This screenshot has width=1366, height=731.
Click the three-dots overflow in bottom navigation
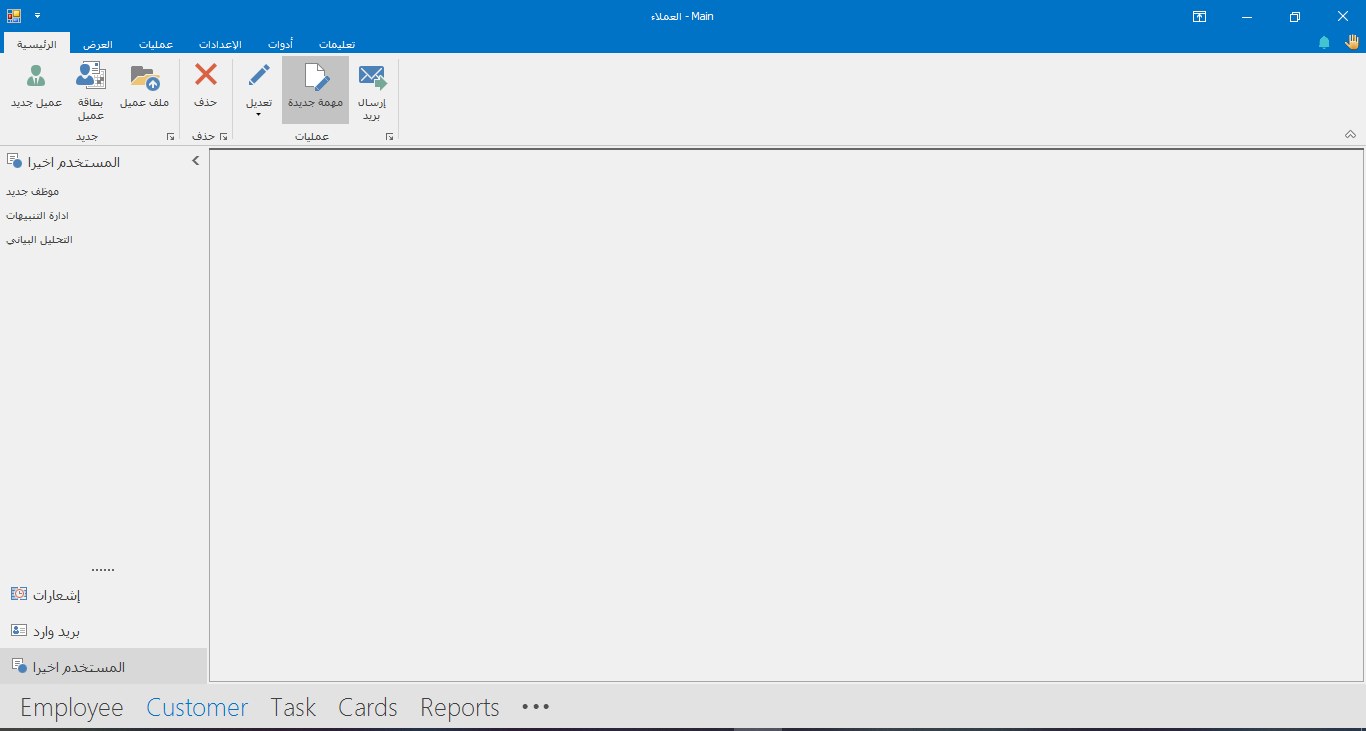(536, 707)
